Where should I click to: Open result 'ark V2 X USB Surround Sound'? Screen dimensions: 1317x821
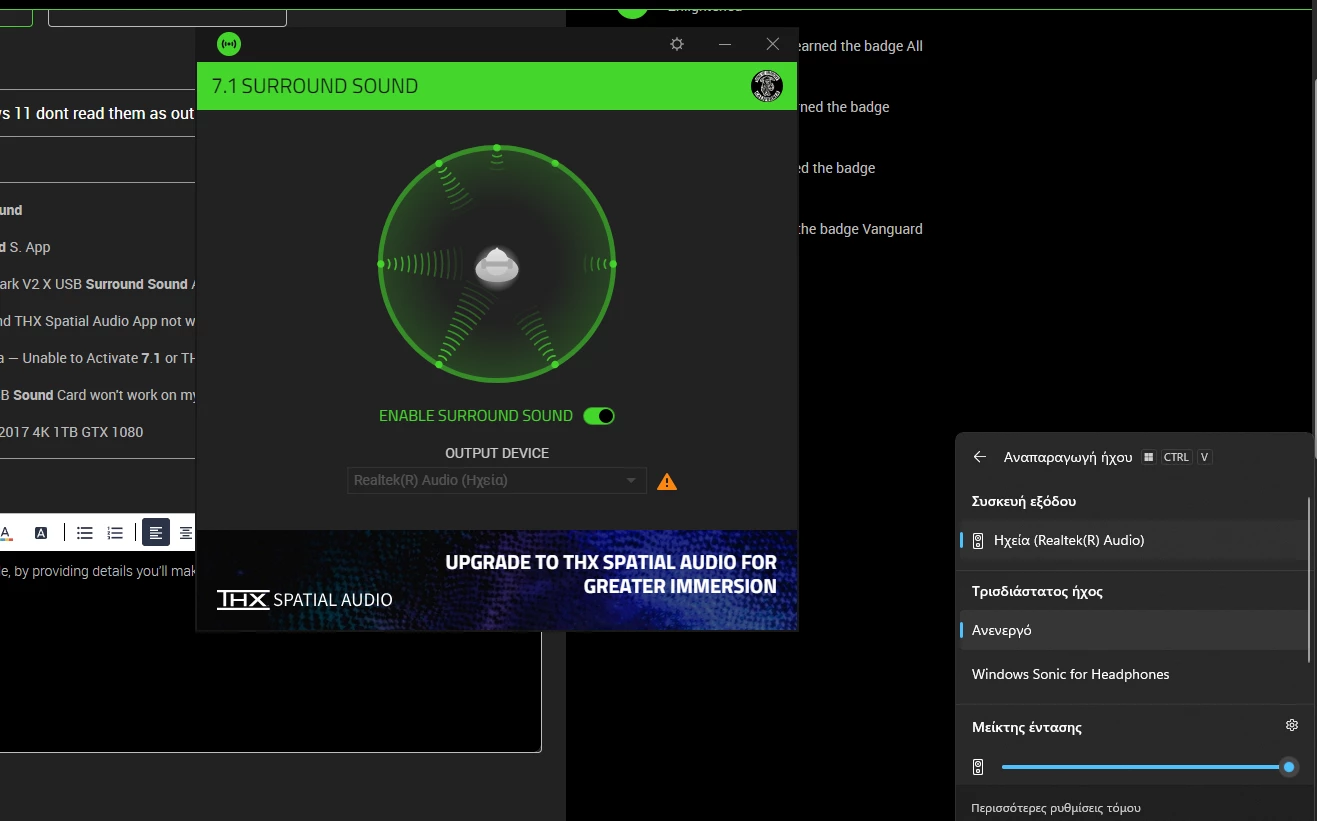click(x=98, y=284)
